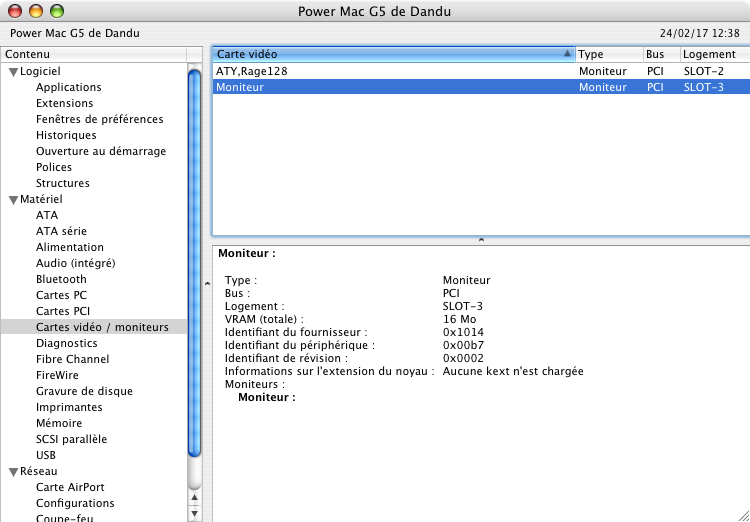Select FireWire in the sidebar
Screen dimensions: 750x522
coord(57,376)
